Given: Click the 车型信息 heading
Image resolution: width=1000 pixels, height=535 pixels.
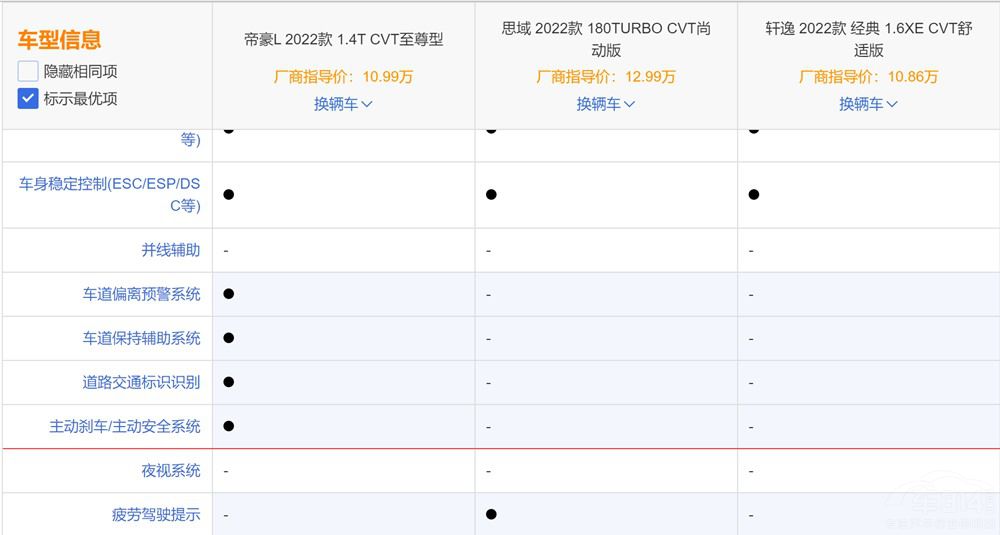Looking at the screenshot, I should [x=59, y=40].
